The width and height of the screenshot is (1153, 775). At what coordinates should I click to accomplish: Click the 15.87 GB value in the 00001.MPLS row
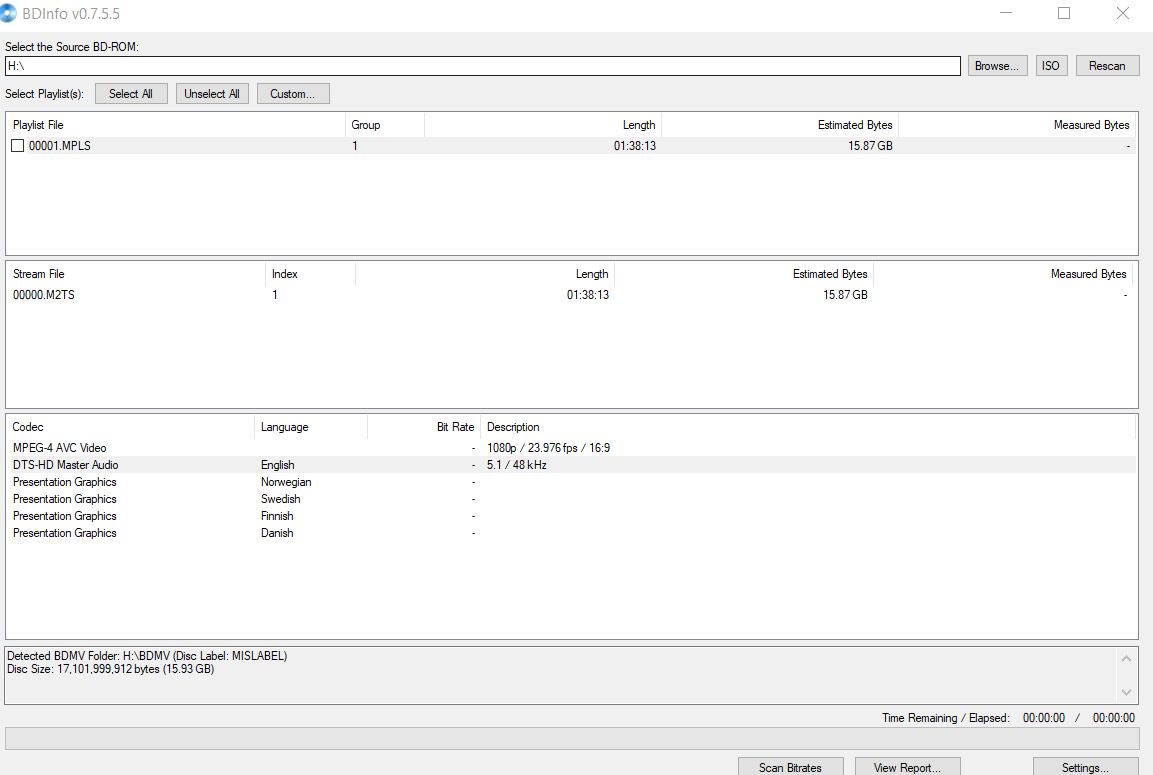870,146
